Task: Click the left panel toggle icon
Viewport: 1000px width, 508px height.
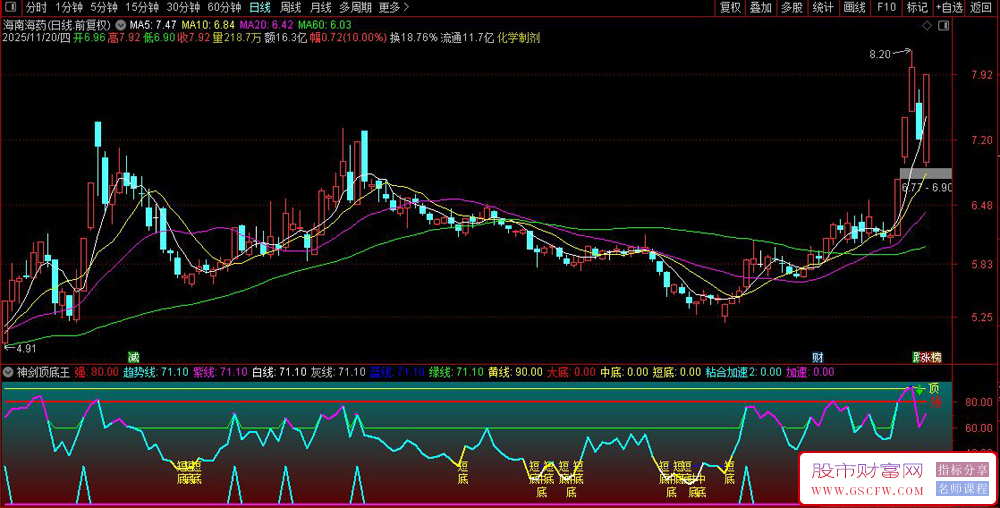Action: pyautogui.click(x=9, y=7)
